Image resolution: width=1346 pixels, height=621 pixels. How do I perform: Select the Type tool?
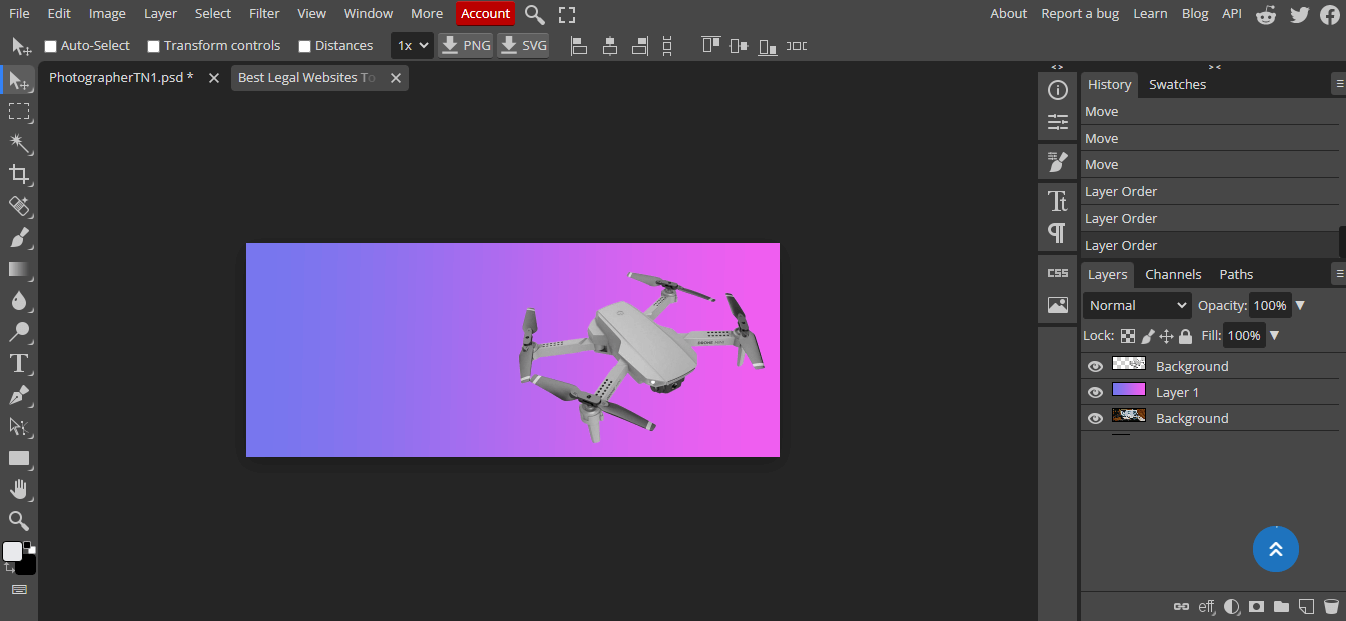[19, 363]
